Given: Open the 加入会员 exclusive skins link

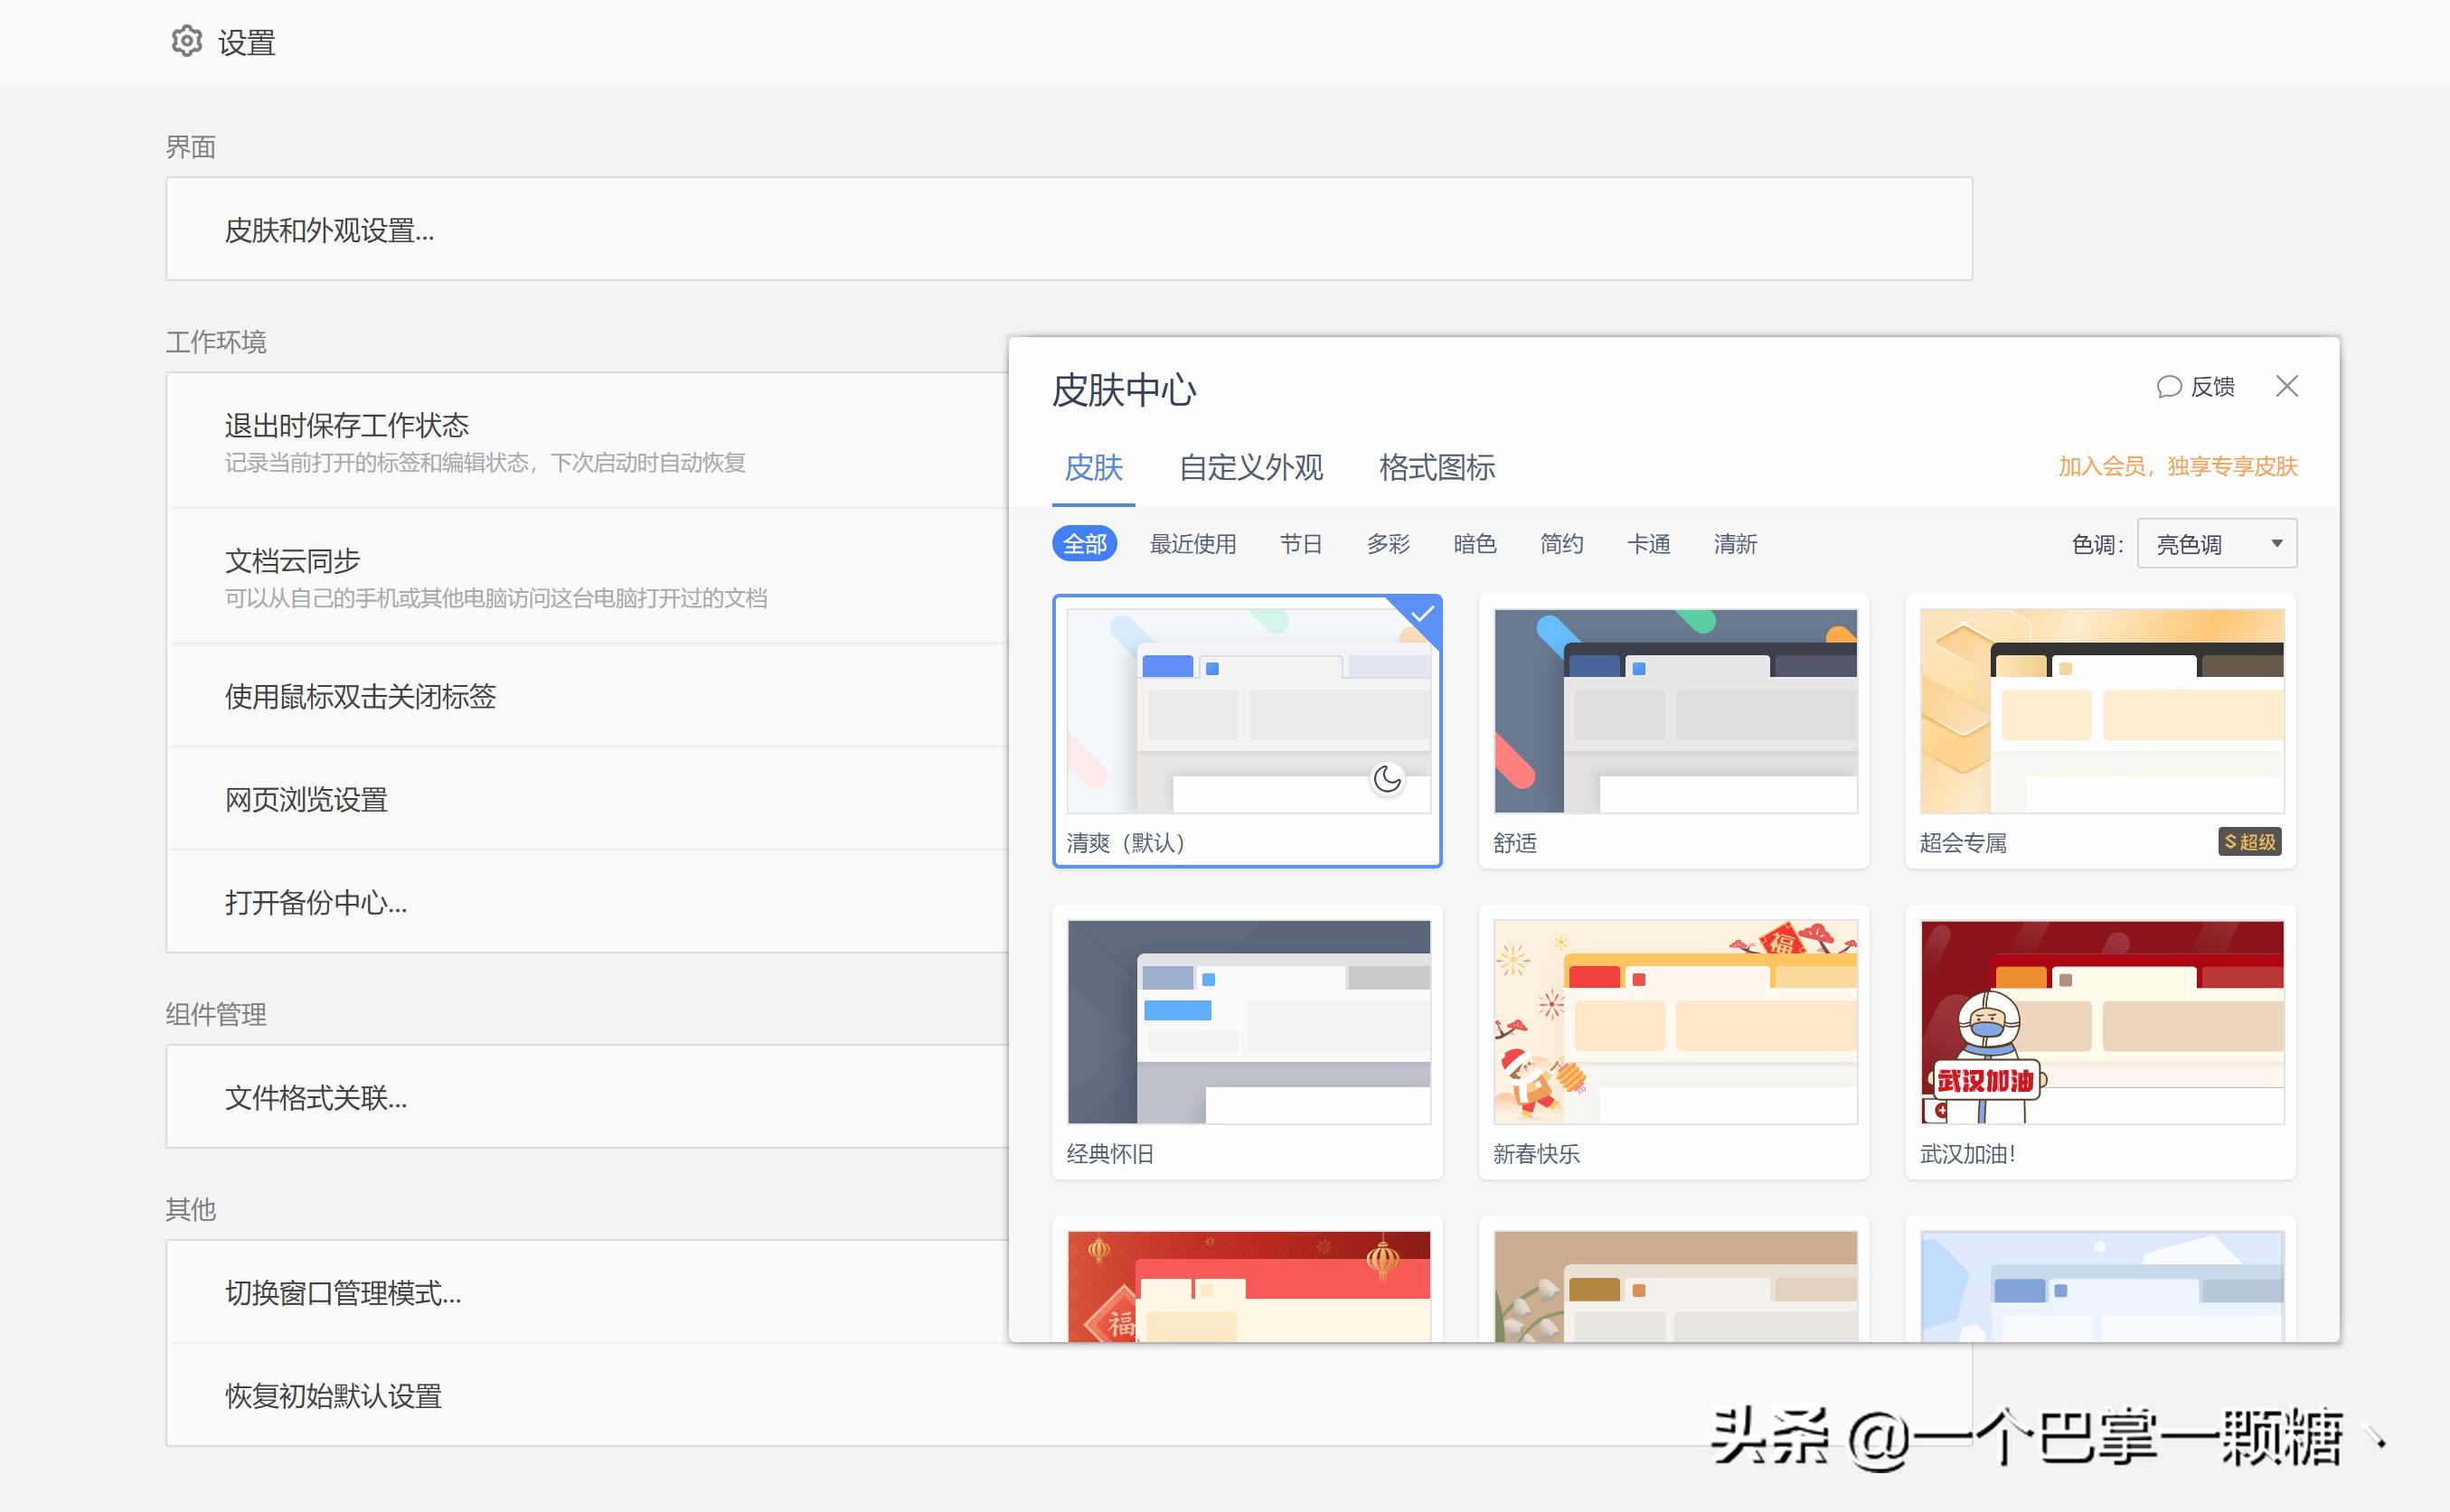Looking at the screenshot, I should pyautogui.click(x=2178, y=467).
